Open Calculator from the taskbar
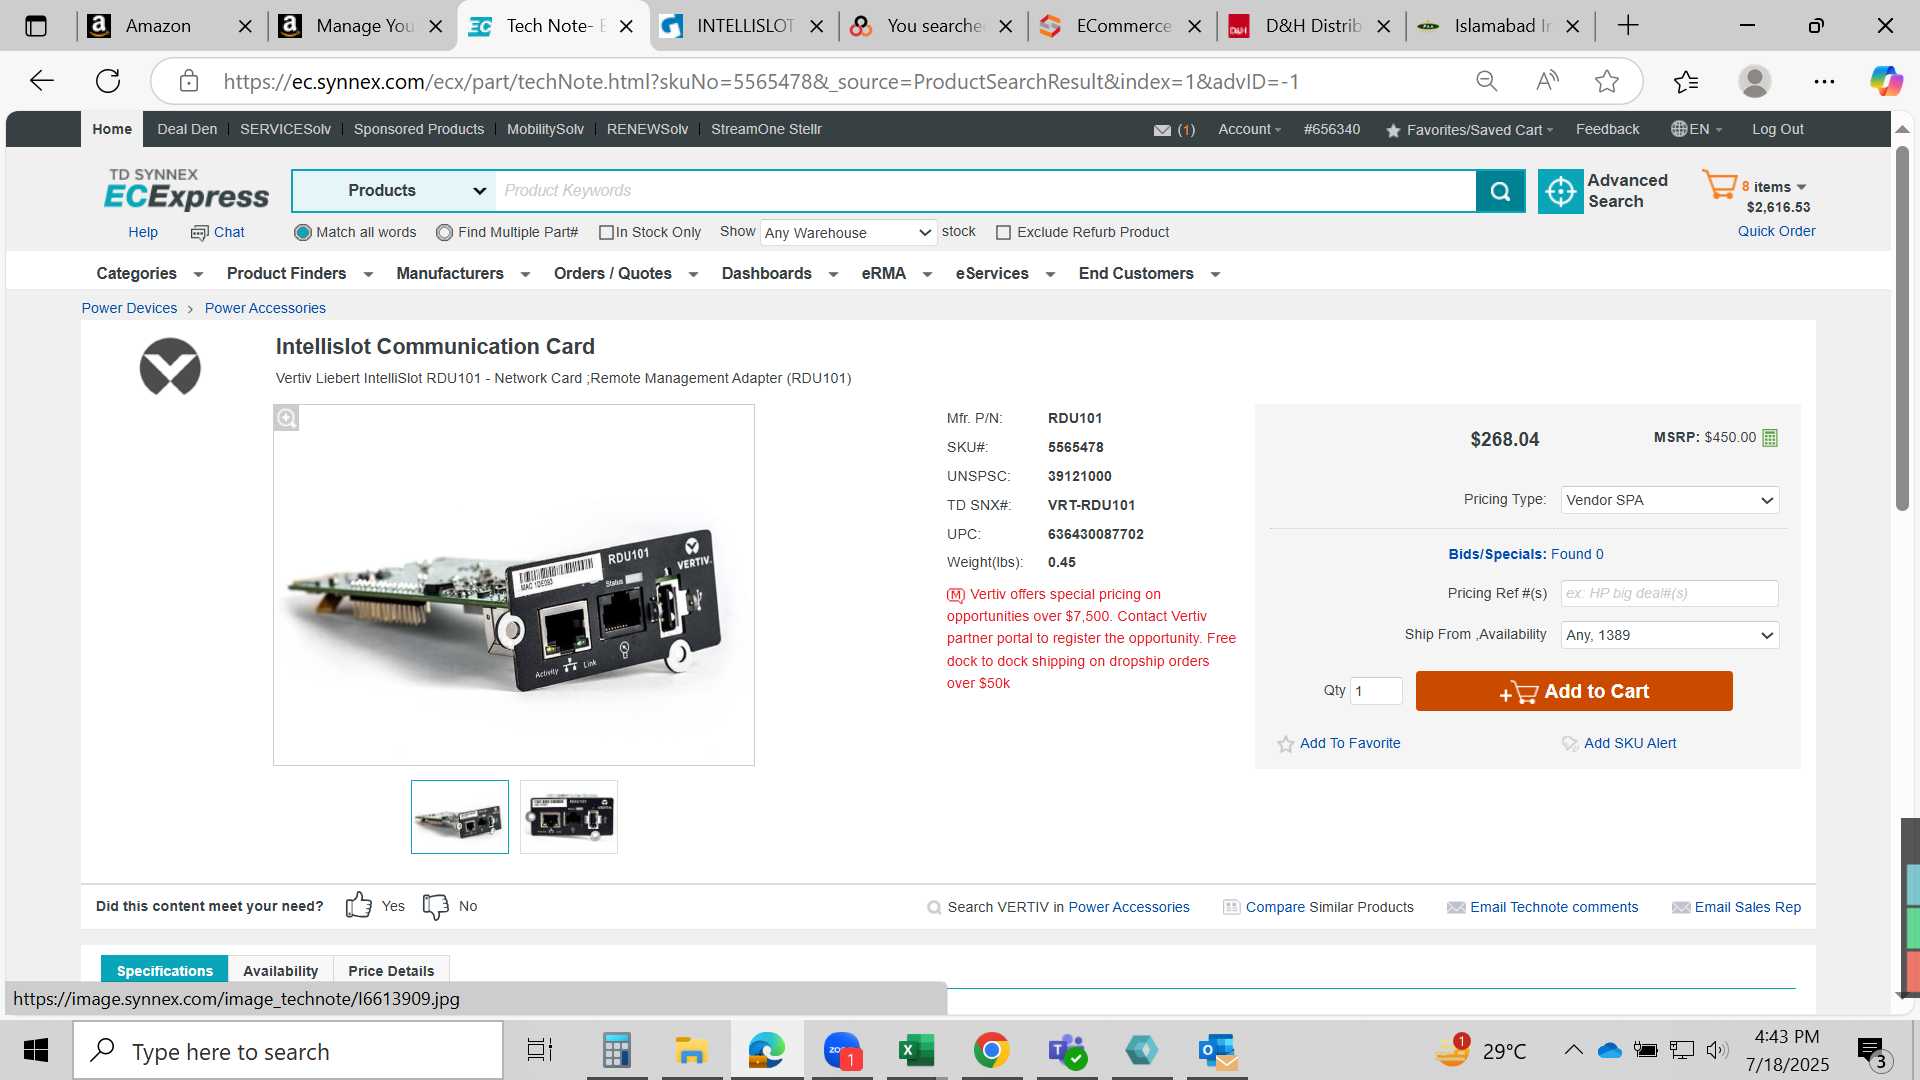1920x1080 pixels. [616, 1051]
